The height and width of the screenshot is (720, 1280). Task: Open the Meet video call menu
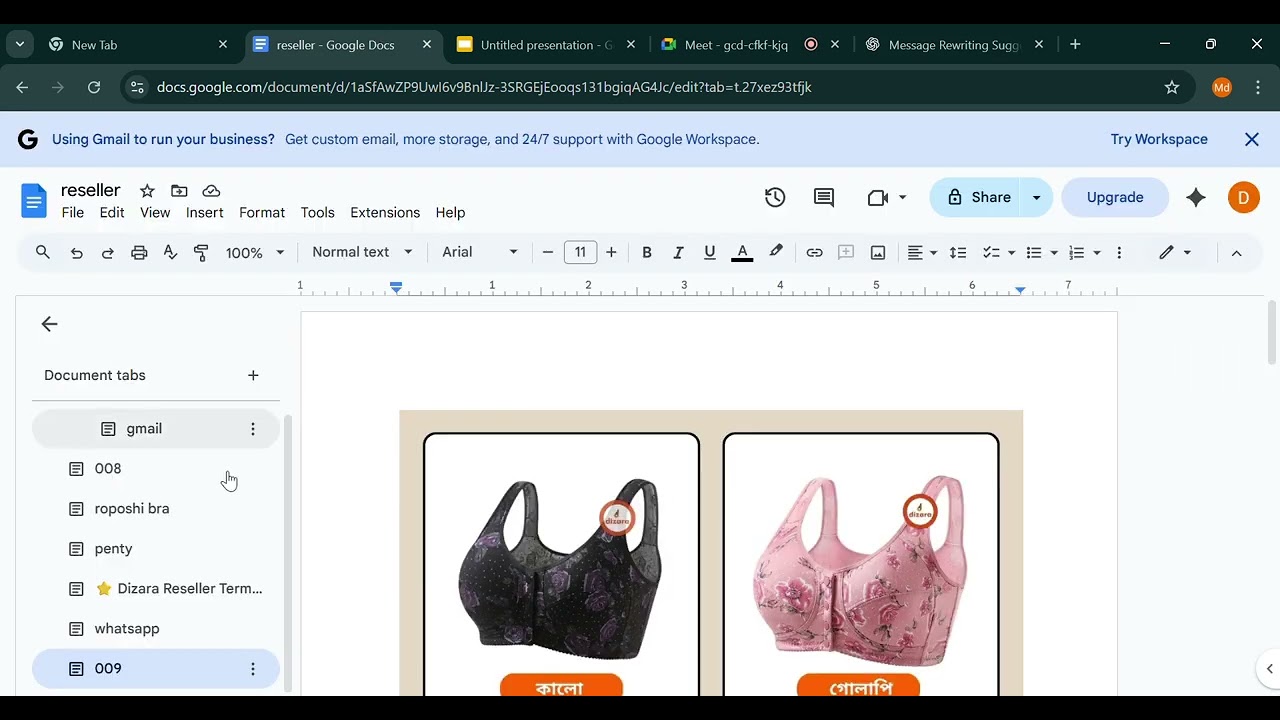[887, 198]
